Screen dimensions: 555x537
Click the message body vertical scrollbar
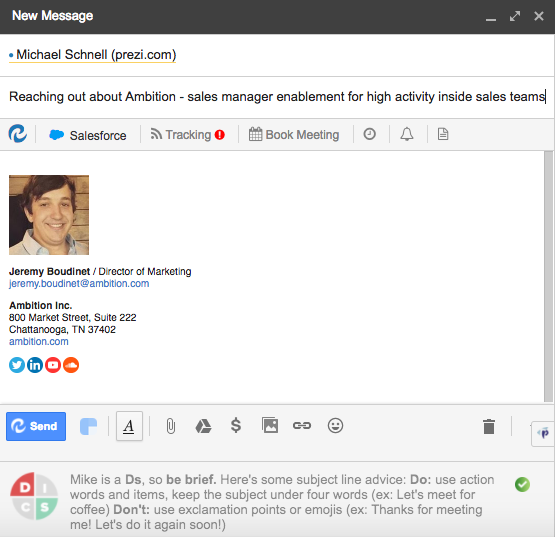click(548, 277)
